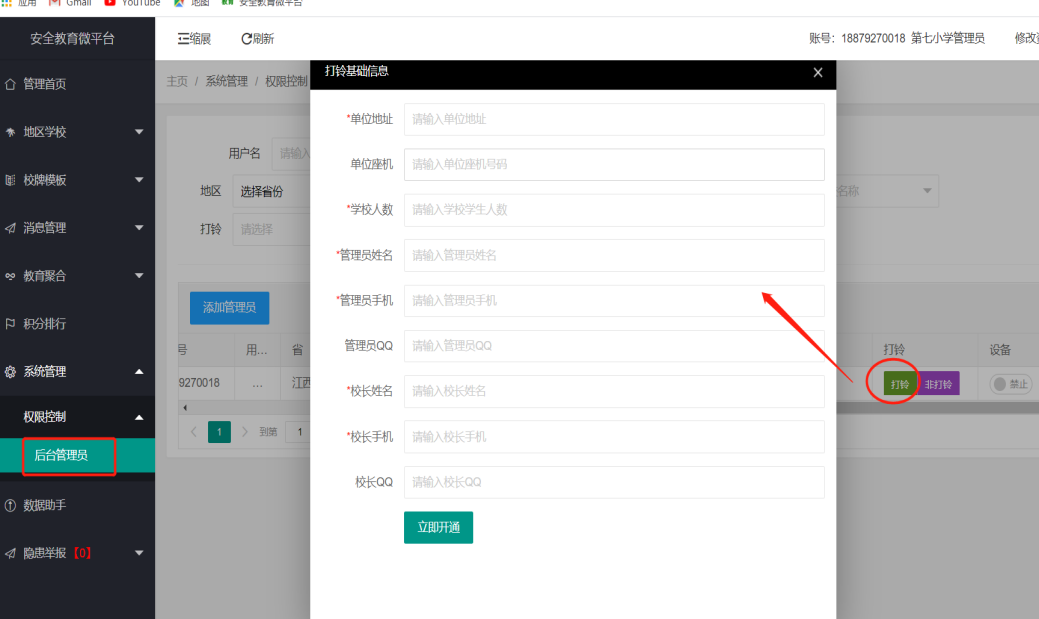Focus the 管理员QQ input field
The width and height of the screenshot is (1039, 619).
614,346
